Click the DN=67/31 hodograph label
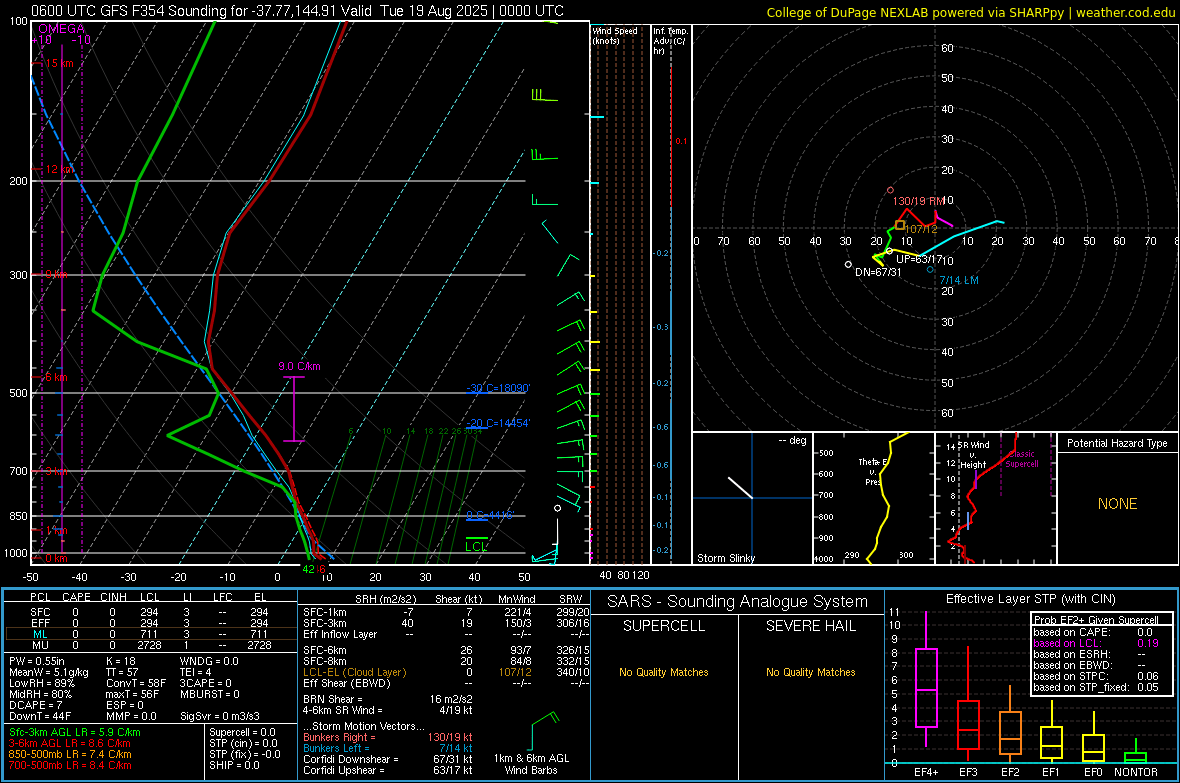The width and height of the screenshot is (1180, 783). (878, 273)
